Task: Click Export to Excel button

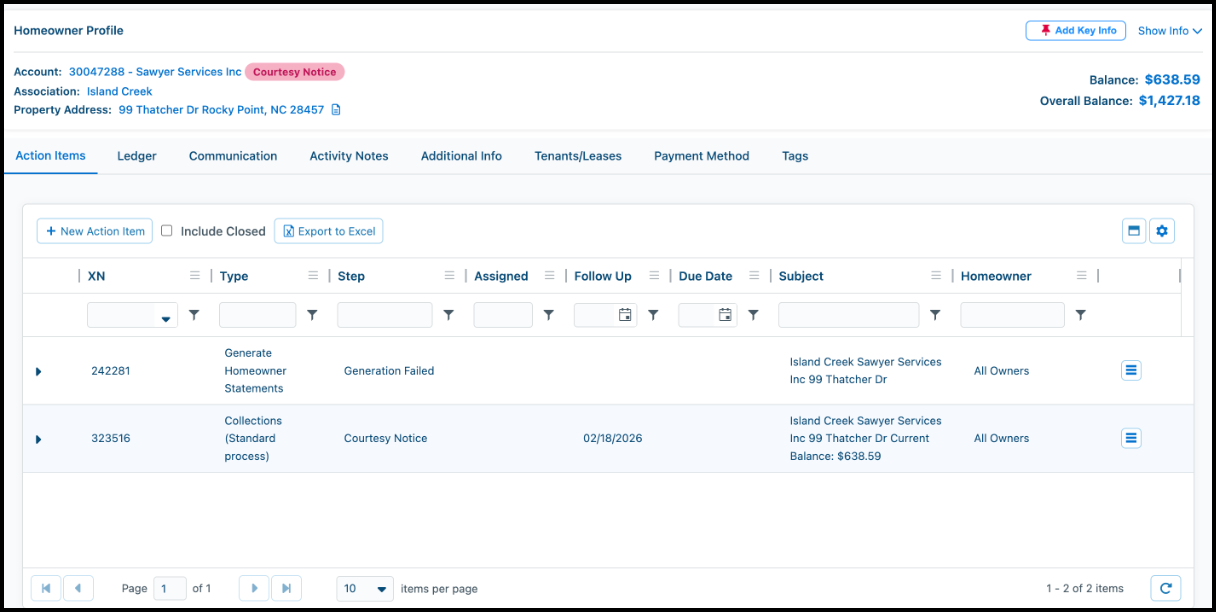Action: click(329, 231)
